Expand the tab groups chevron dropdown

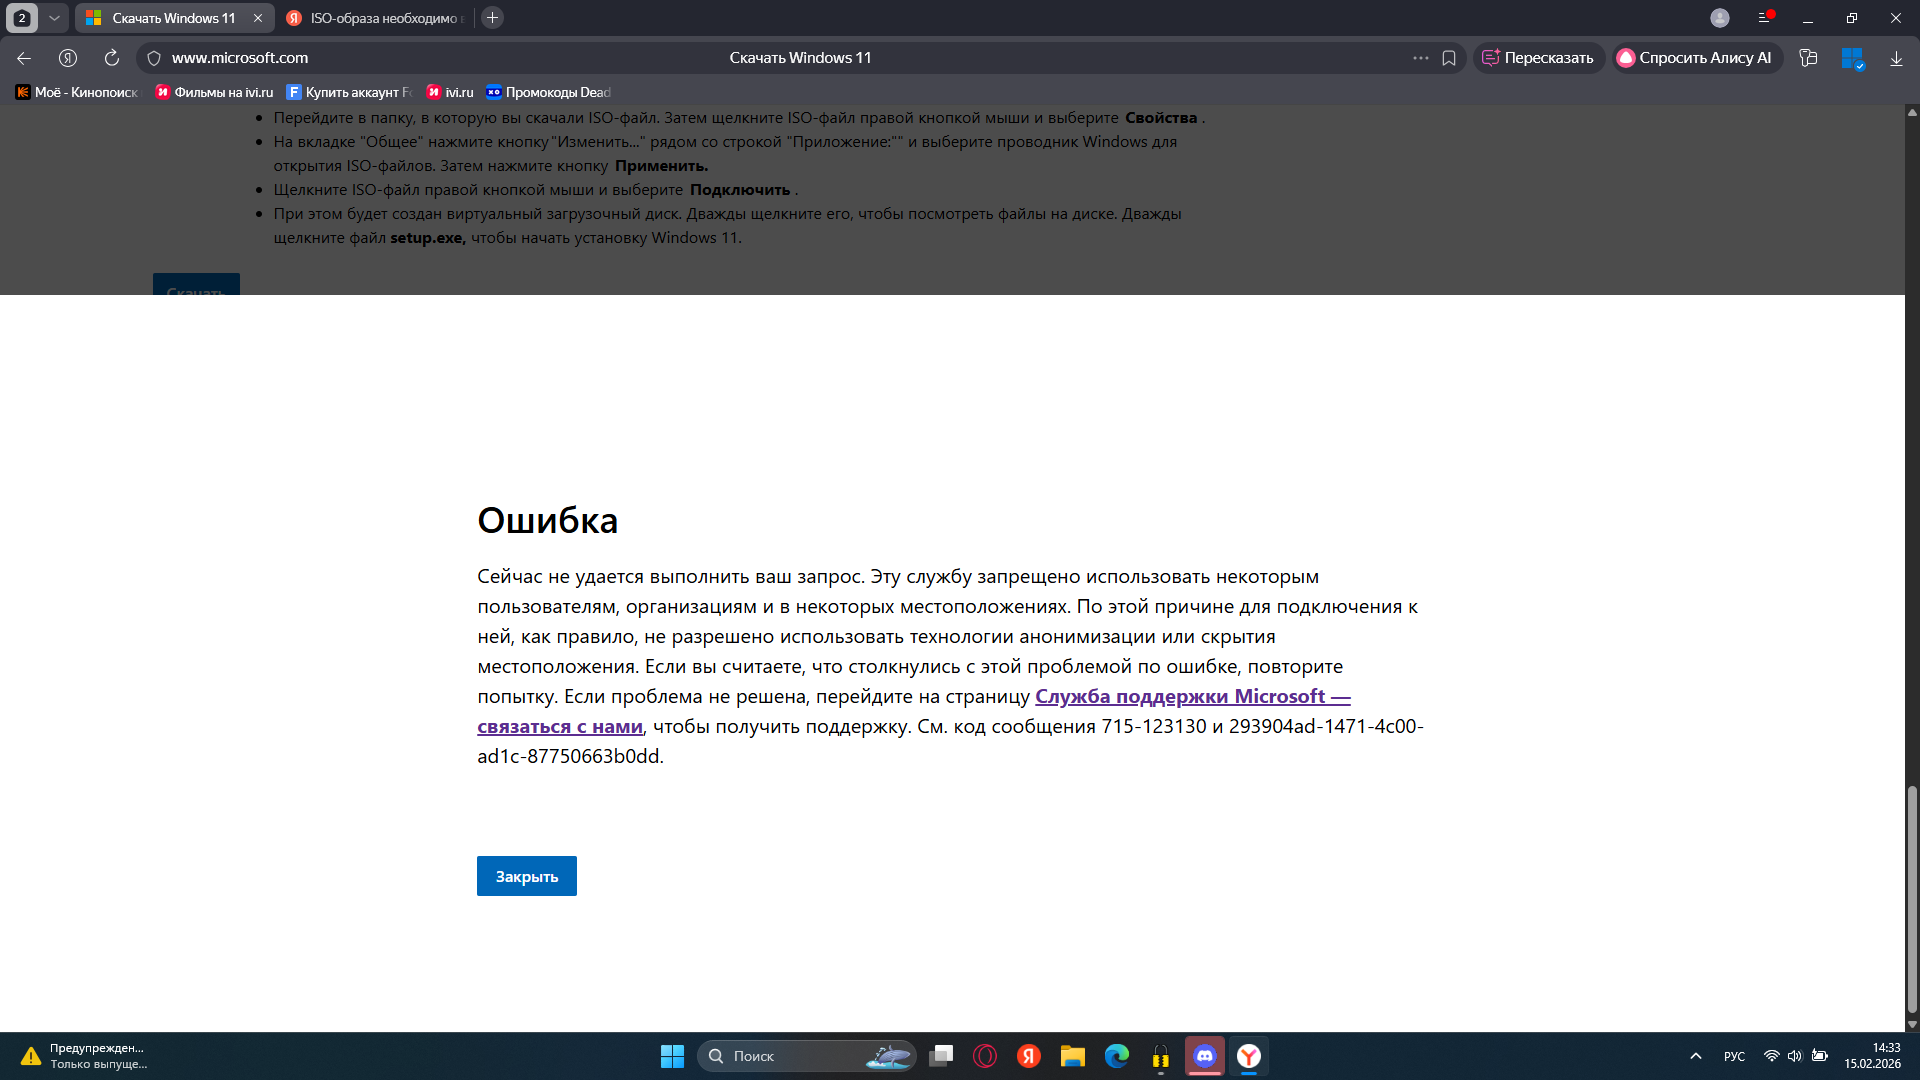[55, 18]
